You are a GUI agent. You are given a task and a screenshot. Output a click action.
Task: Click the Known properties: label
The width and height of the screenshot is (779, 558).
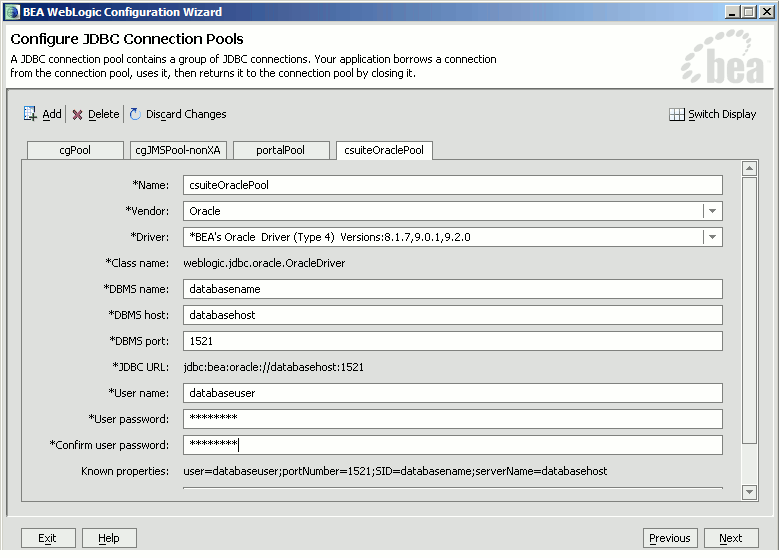point(125,471)
